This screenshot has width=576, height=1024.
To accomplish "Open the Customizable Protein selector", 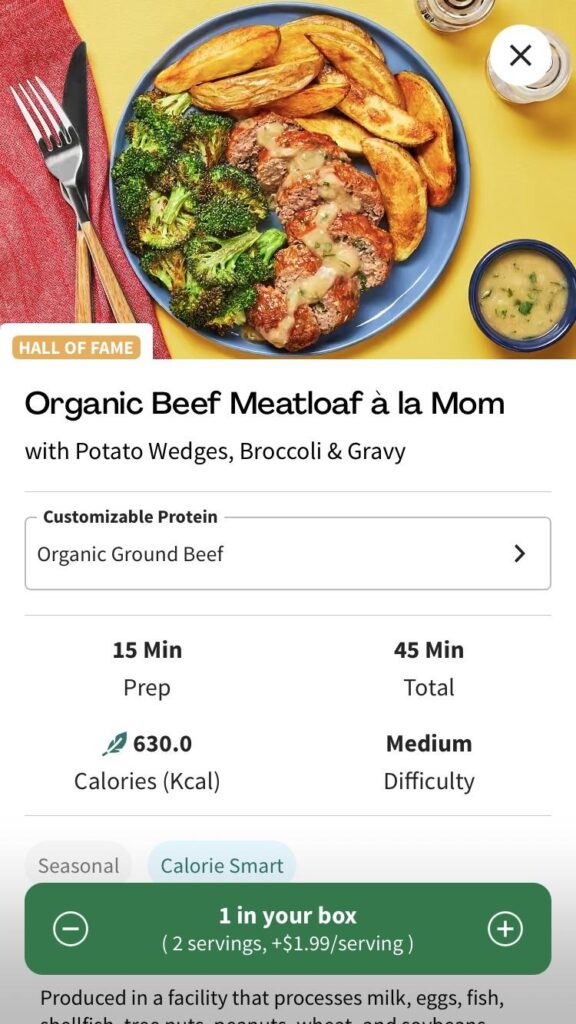I will 288,554.
